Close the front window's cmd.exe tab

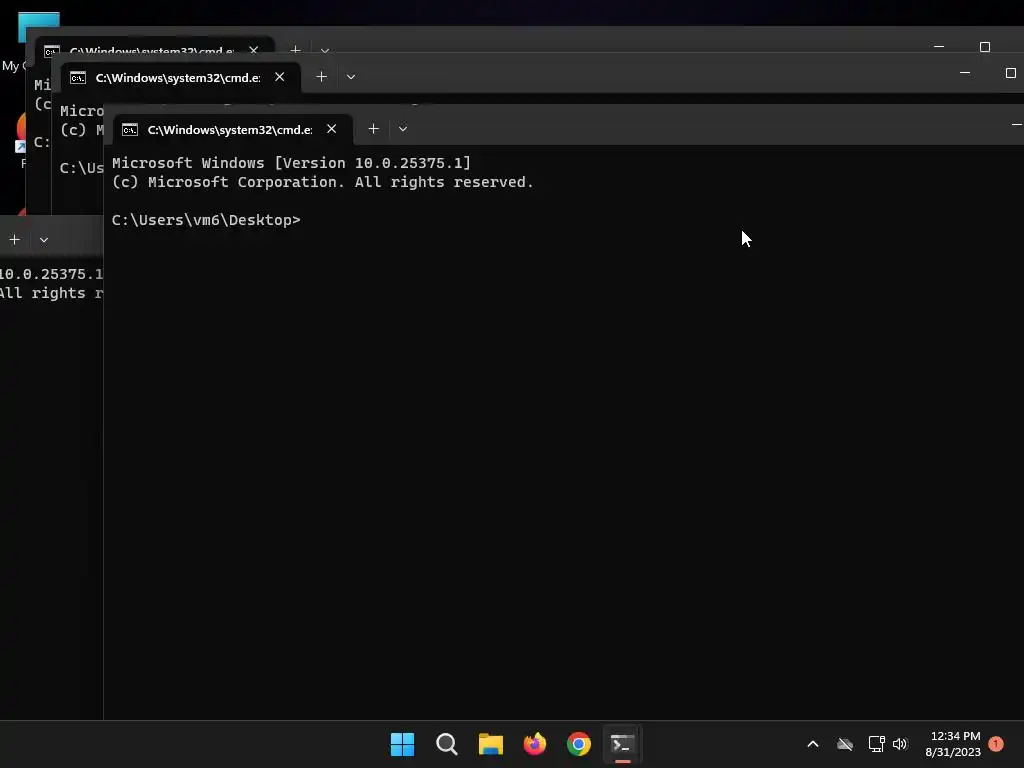332,129
